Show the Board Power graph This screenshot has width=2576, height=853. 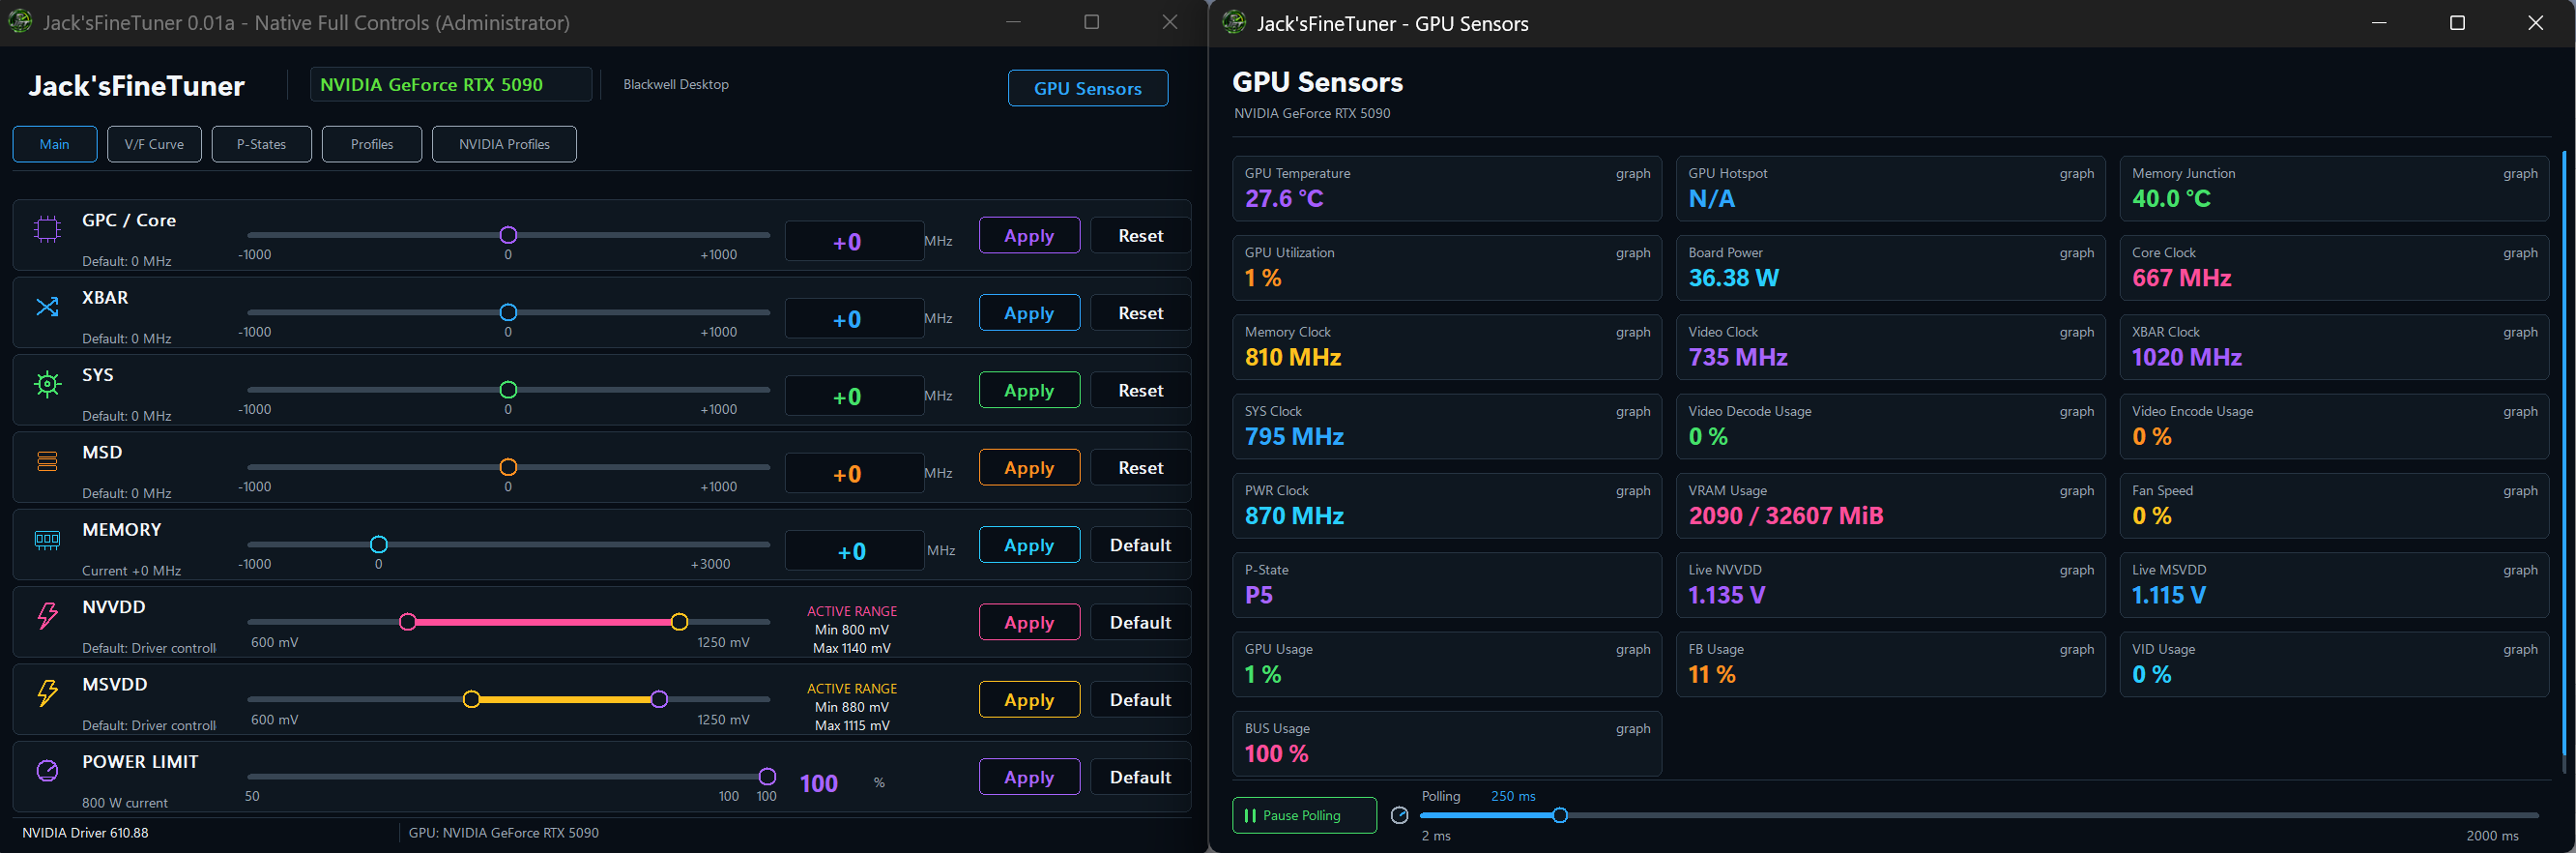(x=2076, y=253)
